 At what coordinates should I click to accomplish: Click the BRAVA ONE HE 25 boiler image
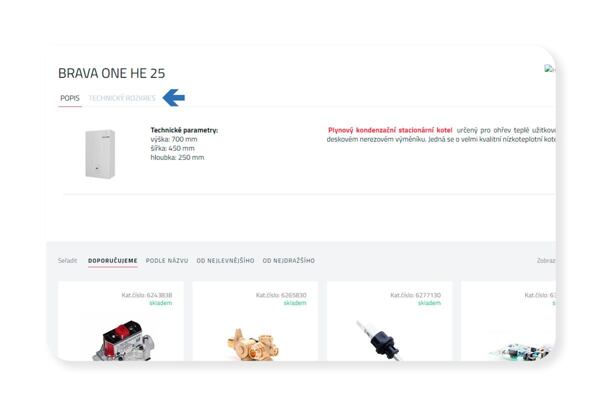tap(100, 154)
